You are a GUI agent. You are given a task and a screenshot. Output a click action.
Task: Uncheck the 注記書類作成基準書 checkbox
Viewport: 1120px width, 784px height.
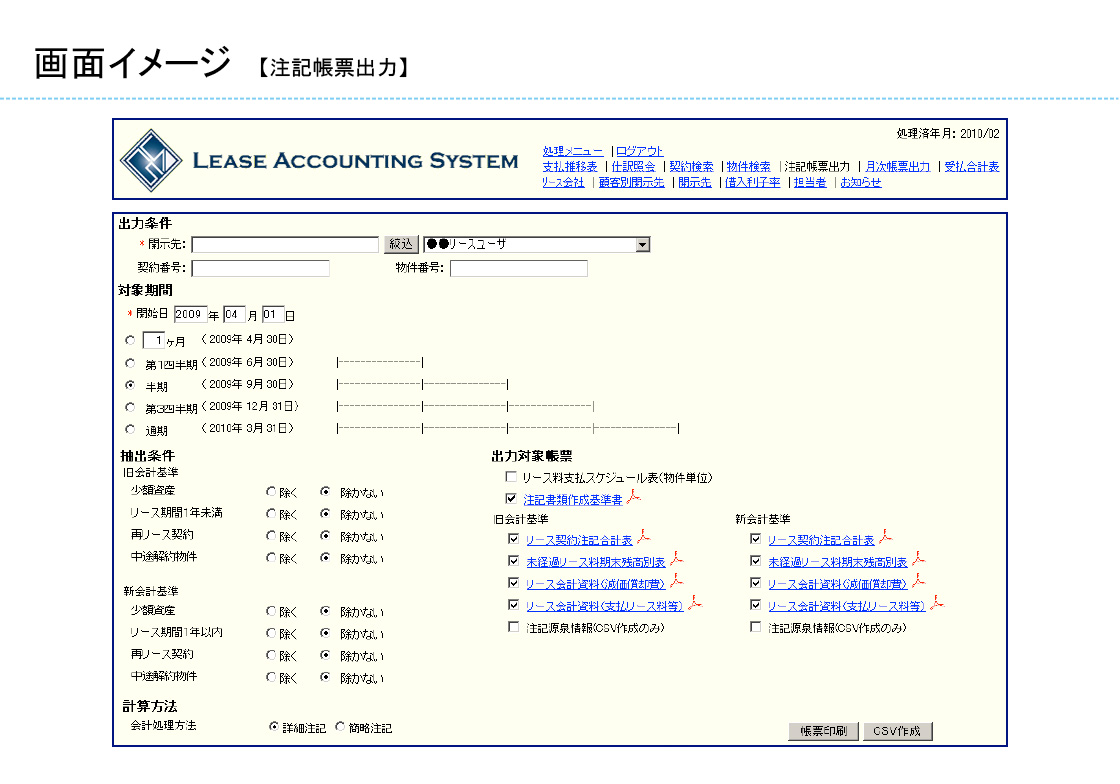[x=511, y=498]
